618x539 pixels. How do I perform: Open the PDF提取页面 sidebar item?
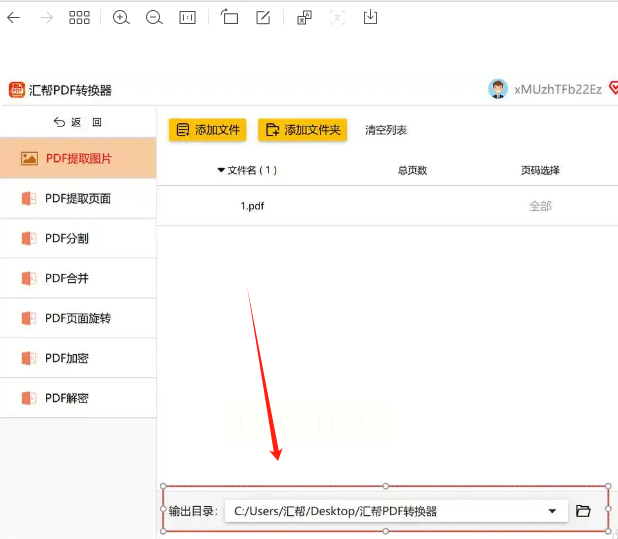tap(78, 199)
